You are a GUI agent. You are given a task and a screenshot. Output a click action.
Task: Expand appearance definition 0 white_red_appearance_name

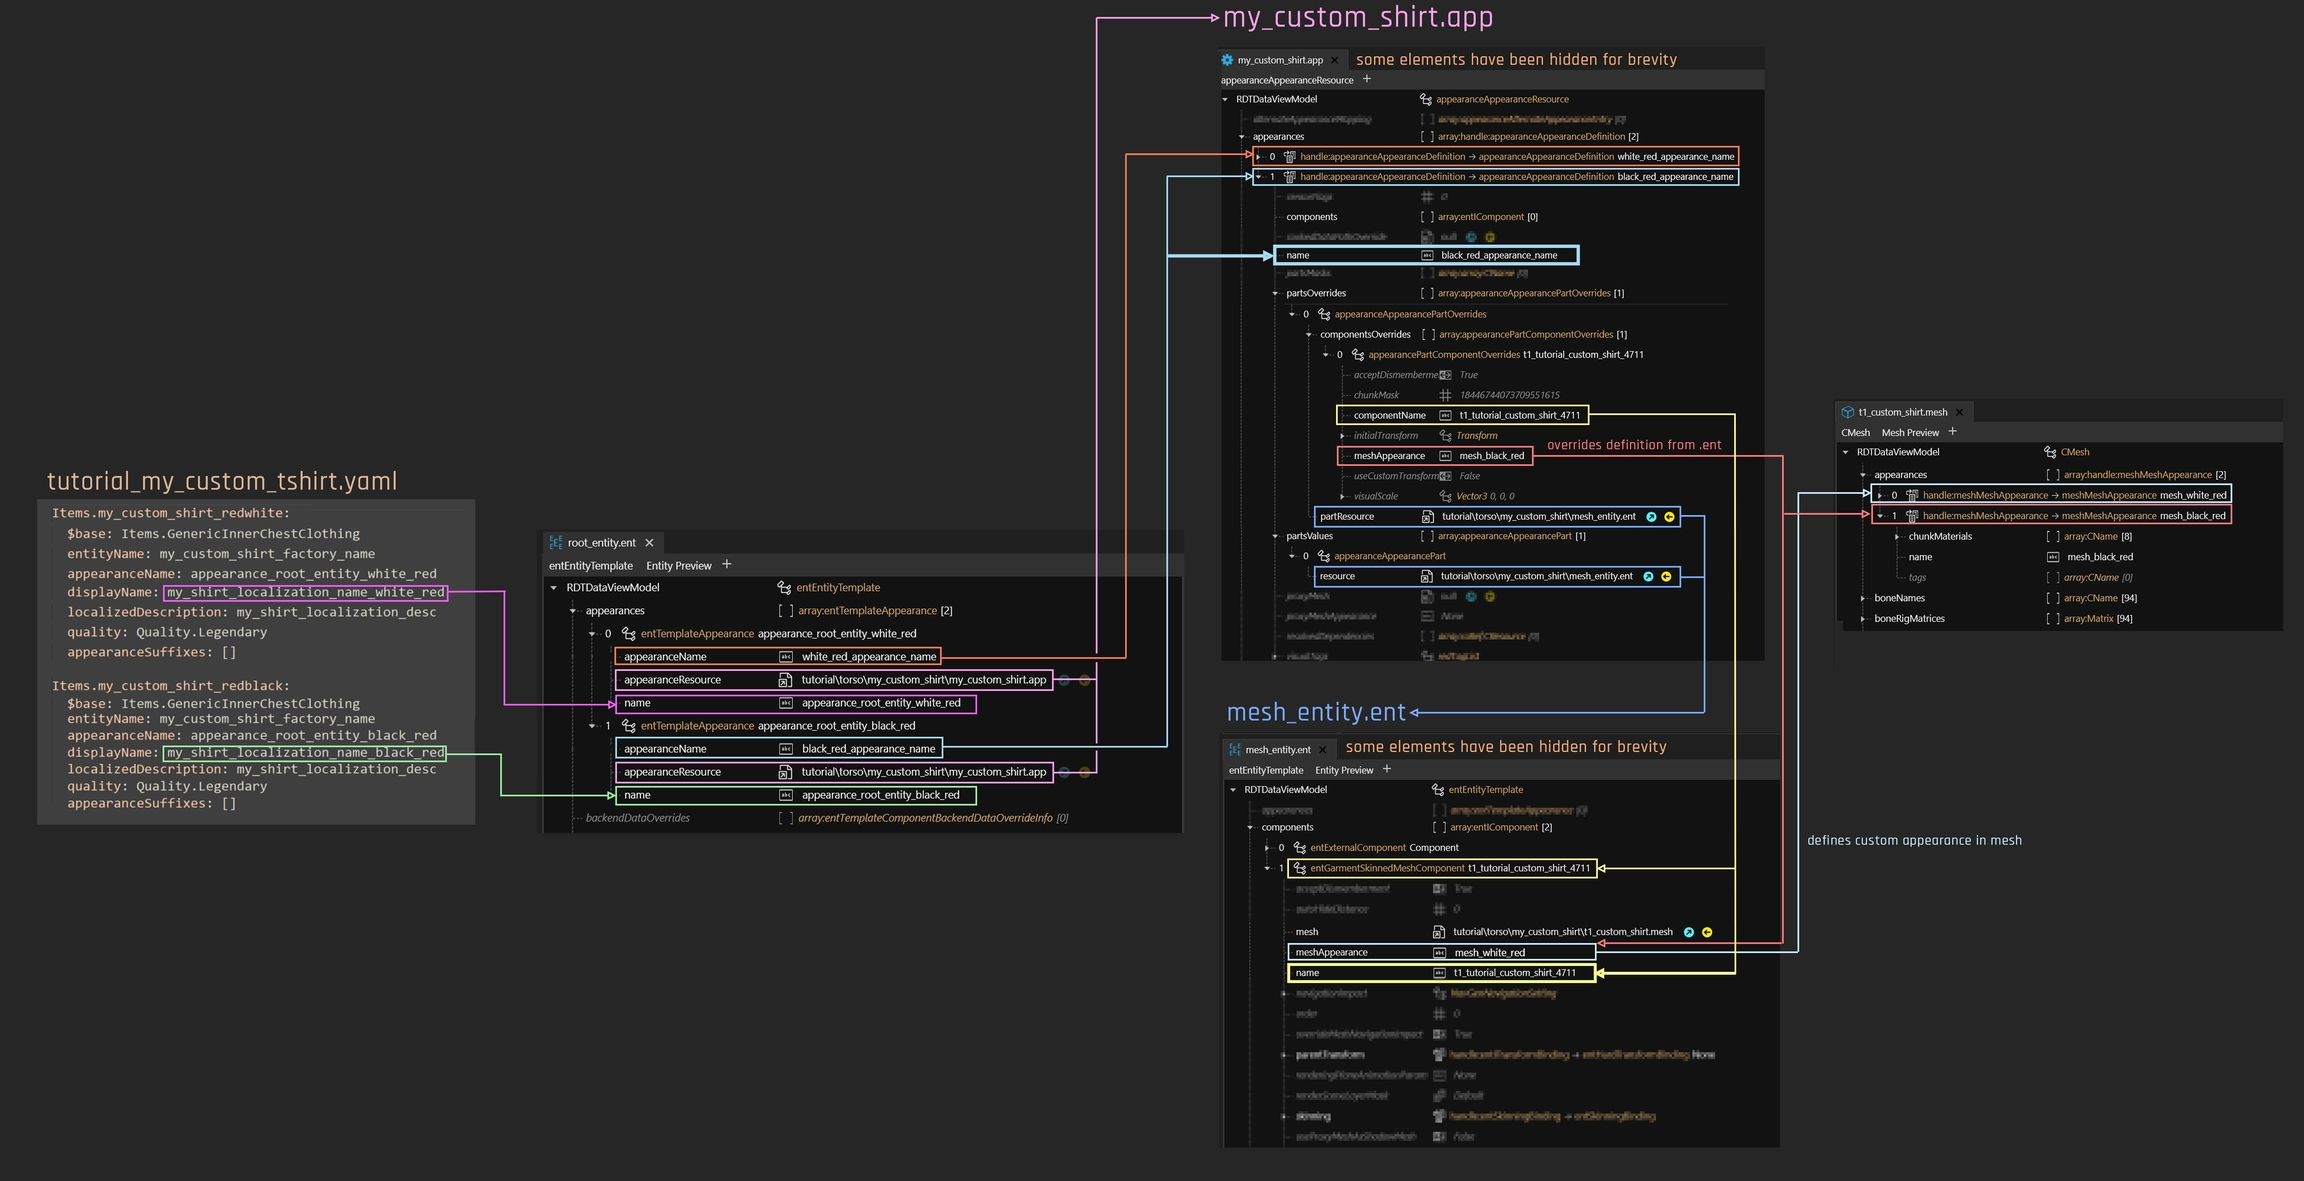click(x=1259, y=157)
